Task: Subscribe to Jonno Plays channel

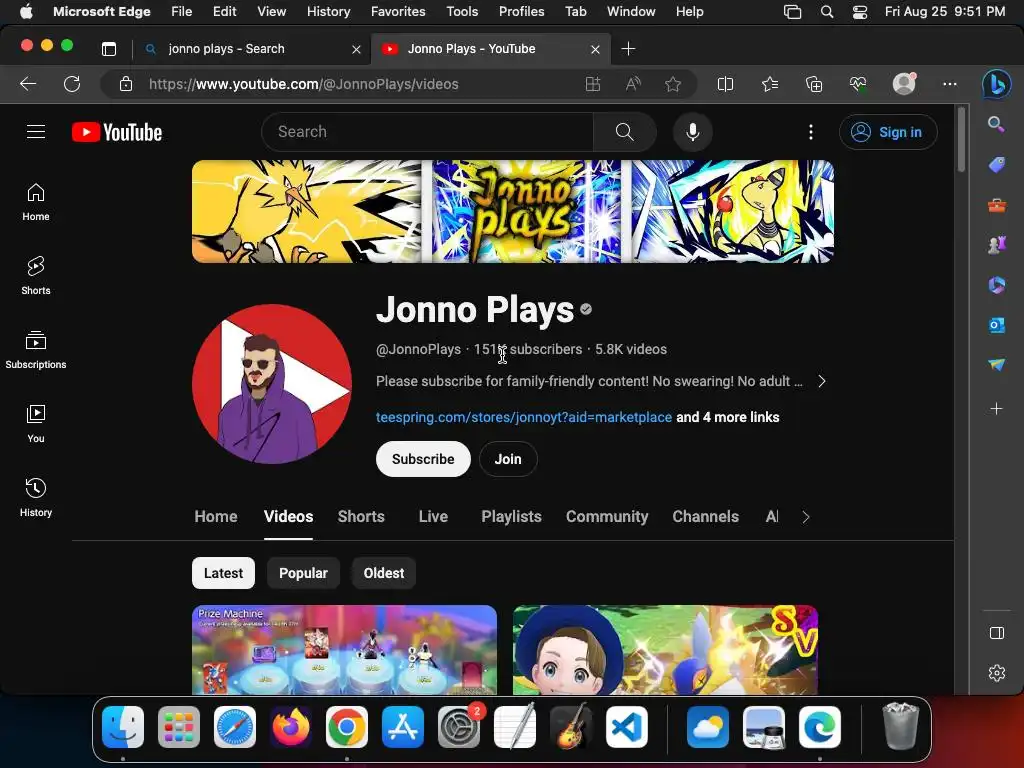Action: (x=423, y=459)
